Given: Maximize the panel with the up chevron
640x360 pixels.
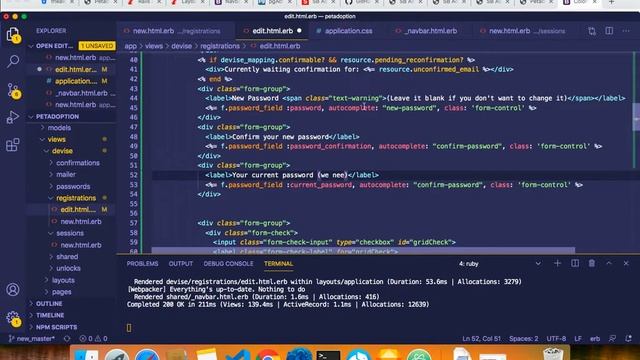Looking at the screenshot, I should pyautogui.click(x=609, y=264).
